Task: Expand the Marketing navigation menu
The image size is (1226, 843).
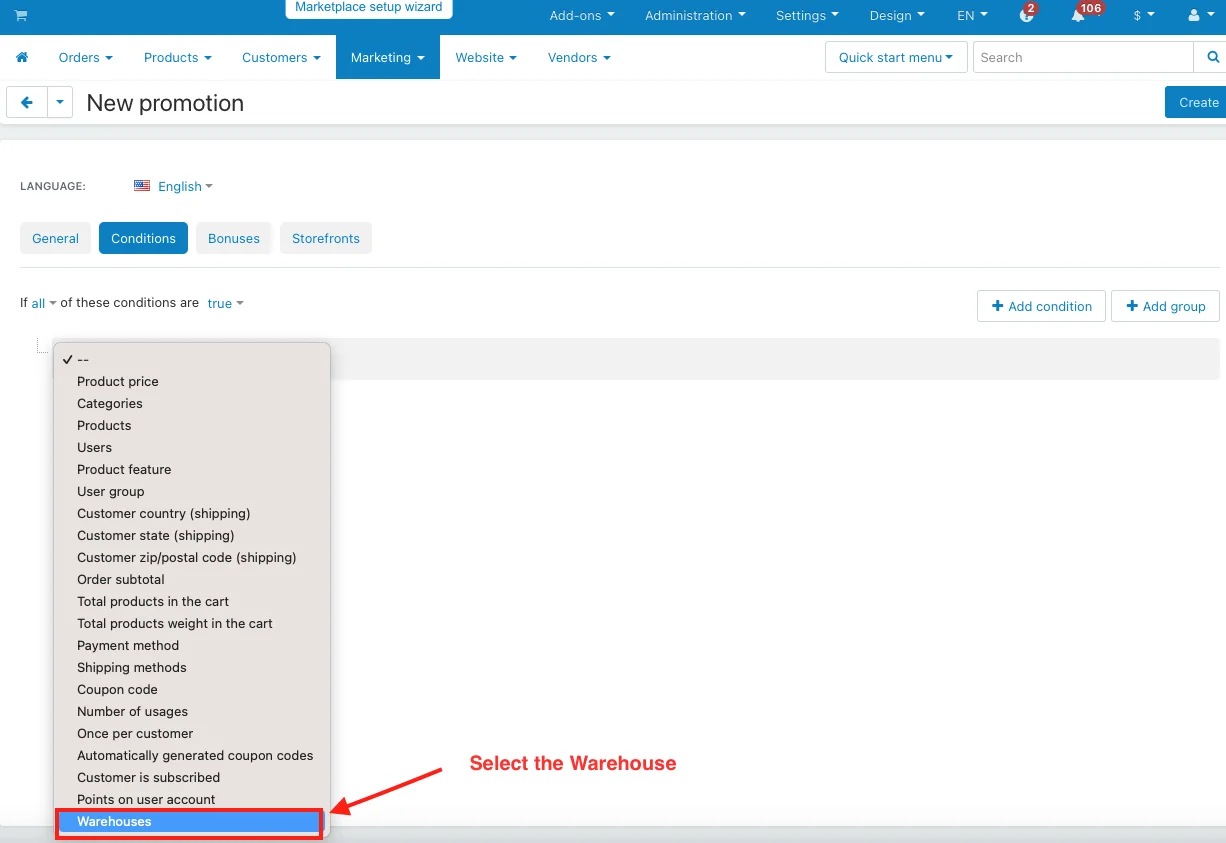Action: (387, 58)
